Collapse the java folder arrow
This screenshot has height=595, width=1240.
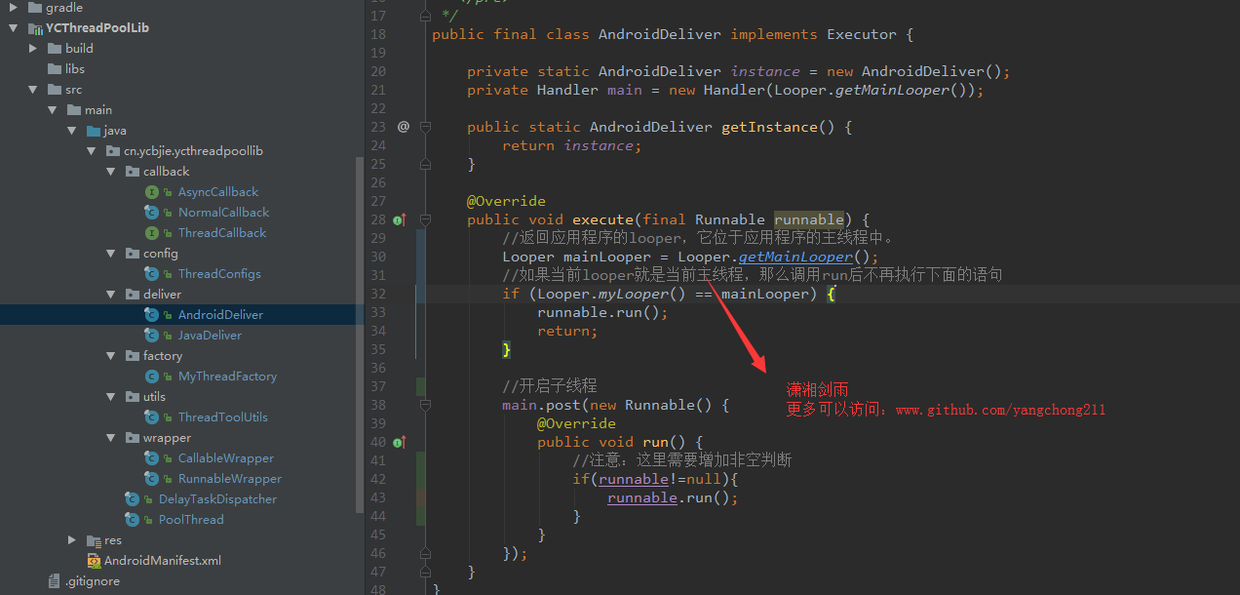(x=72, y=130)
